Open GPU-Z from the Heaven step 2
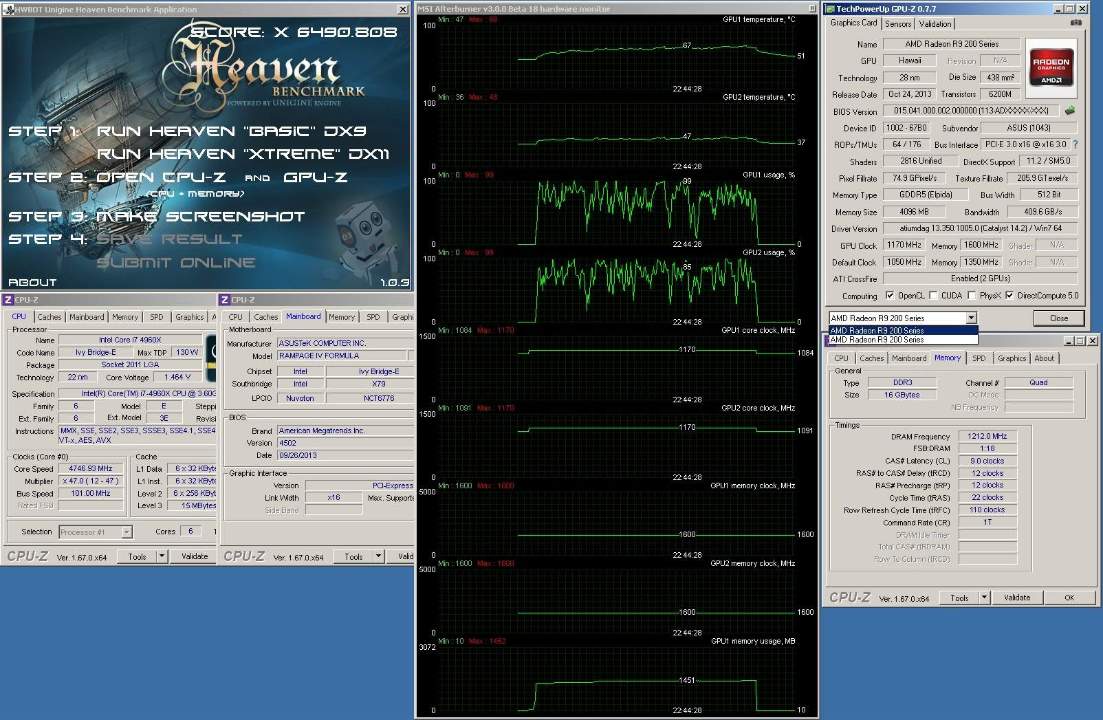Viewport: 1103px width, 720px height. pos(315,177)
